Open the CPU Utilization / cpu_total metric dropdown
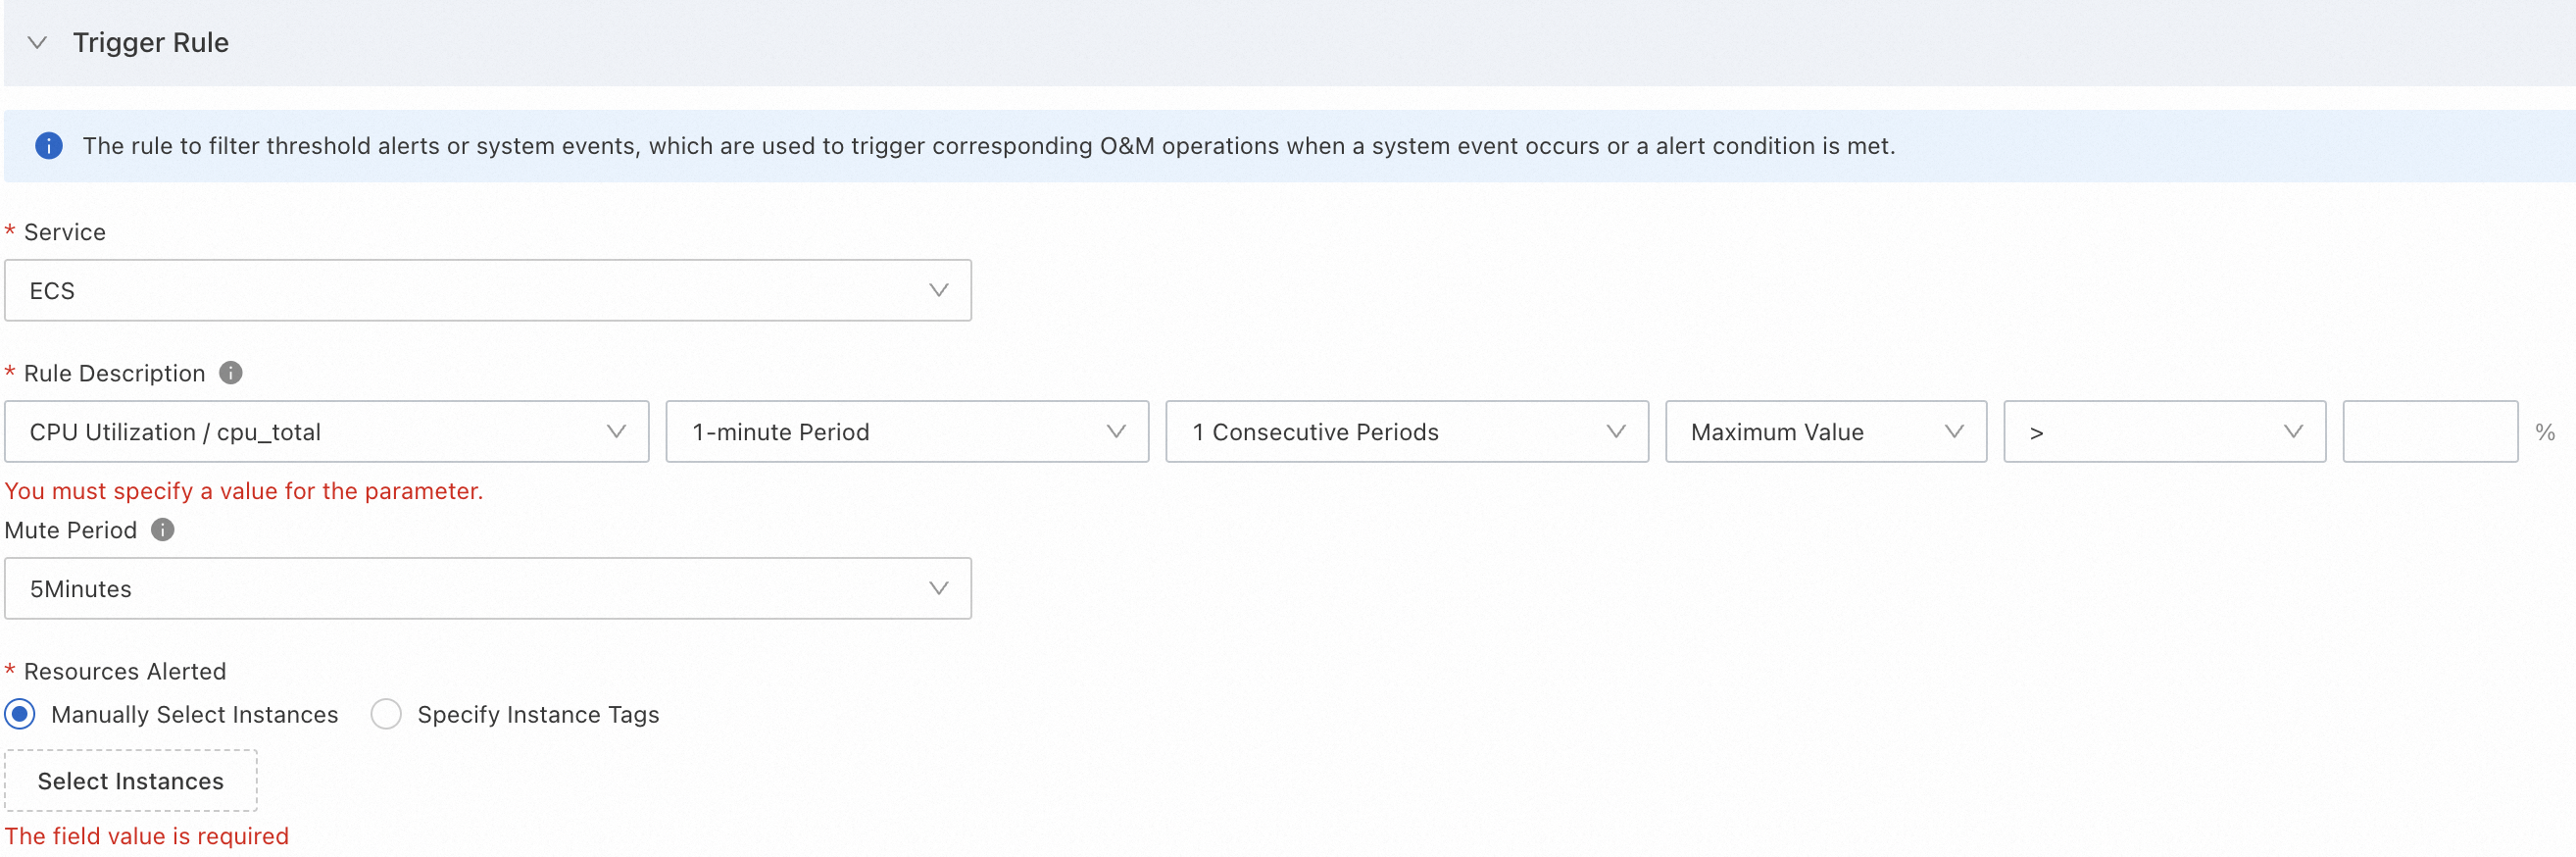 [x=326, y=432]
